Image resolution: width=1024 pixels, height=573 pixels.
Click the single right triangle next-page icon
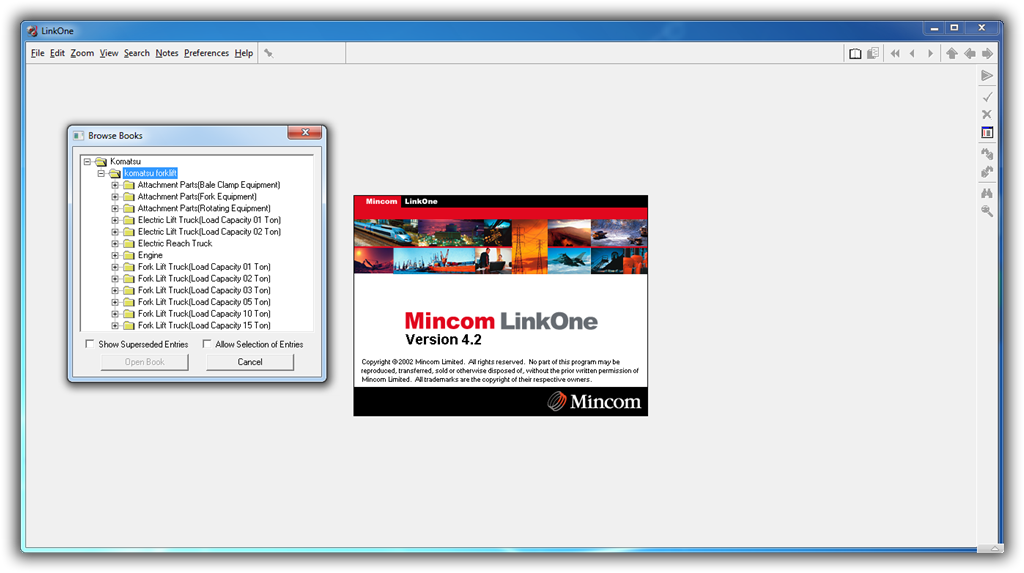930,54
